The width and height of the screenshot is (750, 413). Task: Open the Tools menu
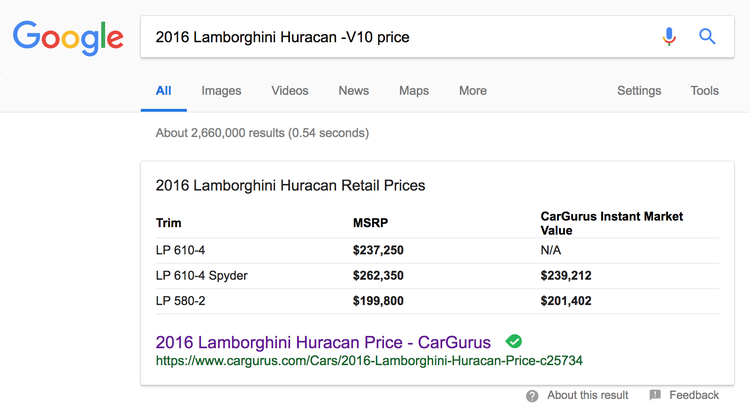click(x=704, y=90)
